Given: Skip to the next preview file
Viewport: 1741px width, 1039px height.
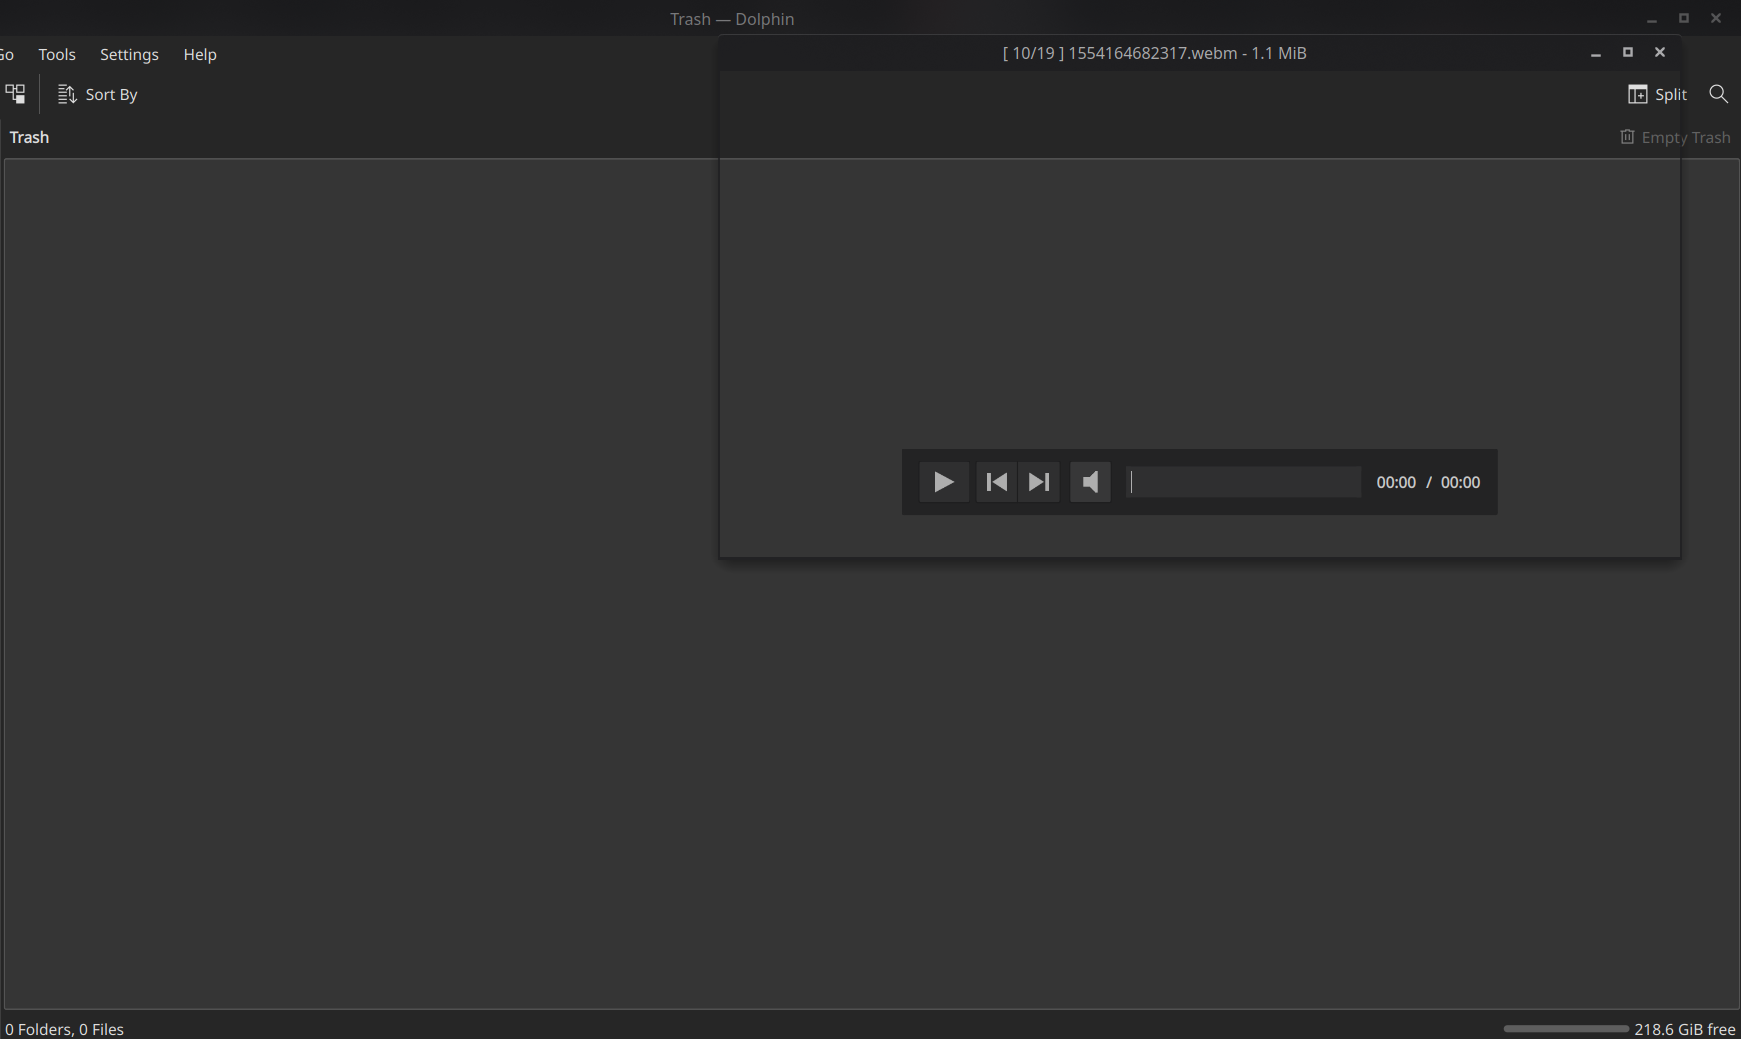Looking at the screenshot, I should [1038, 481].
